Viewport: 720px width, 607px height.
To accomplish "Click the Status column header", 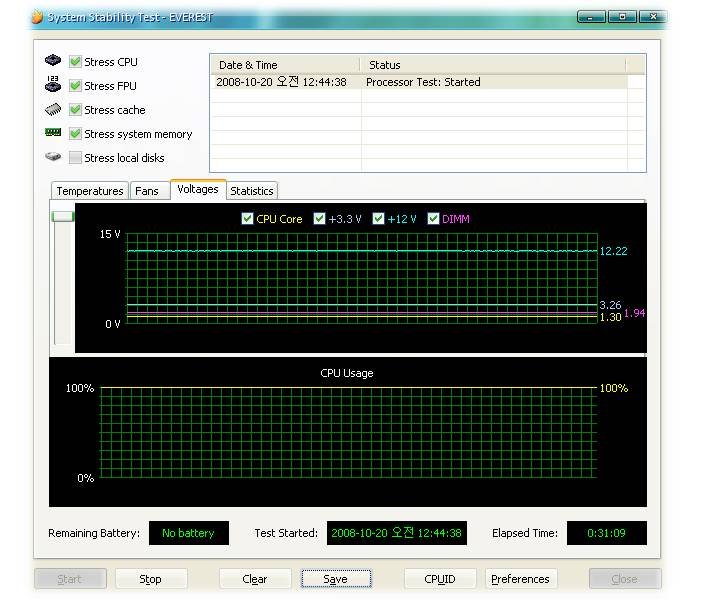I will [x=493, y=65].
